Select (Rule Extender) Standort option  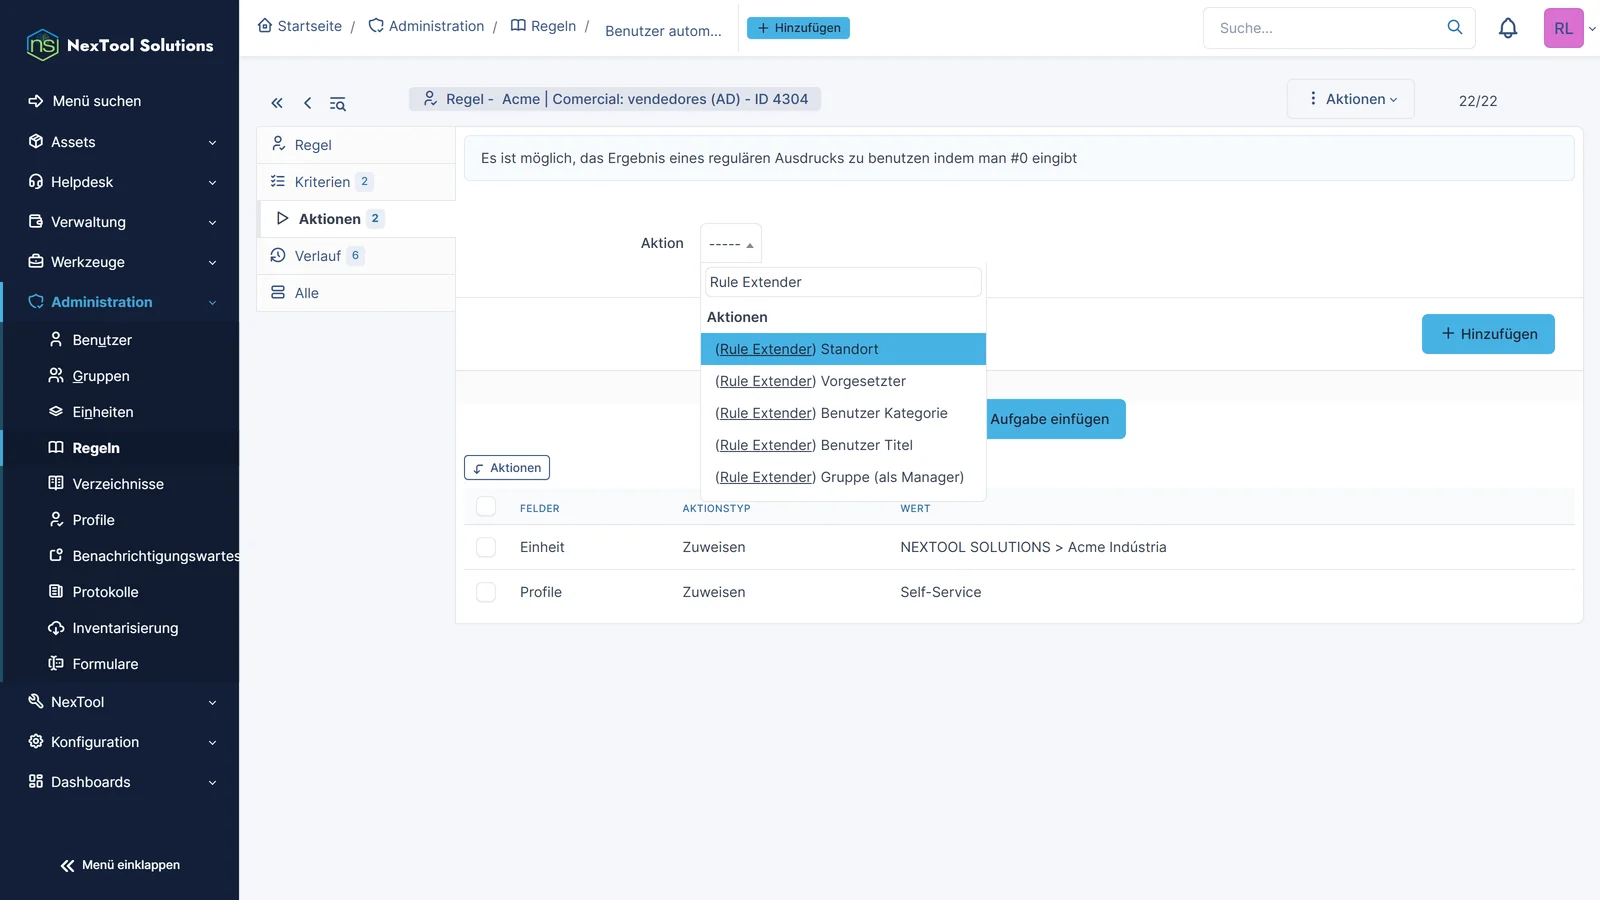843,349
